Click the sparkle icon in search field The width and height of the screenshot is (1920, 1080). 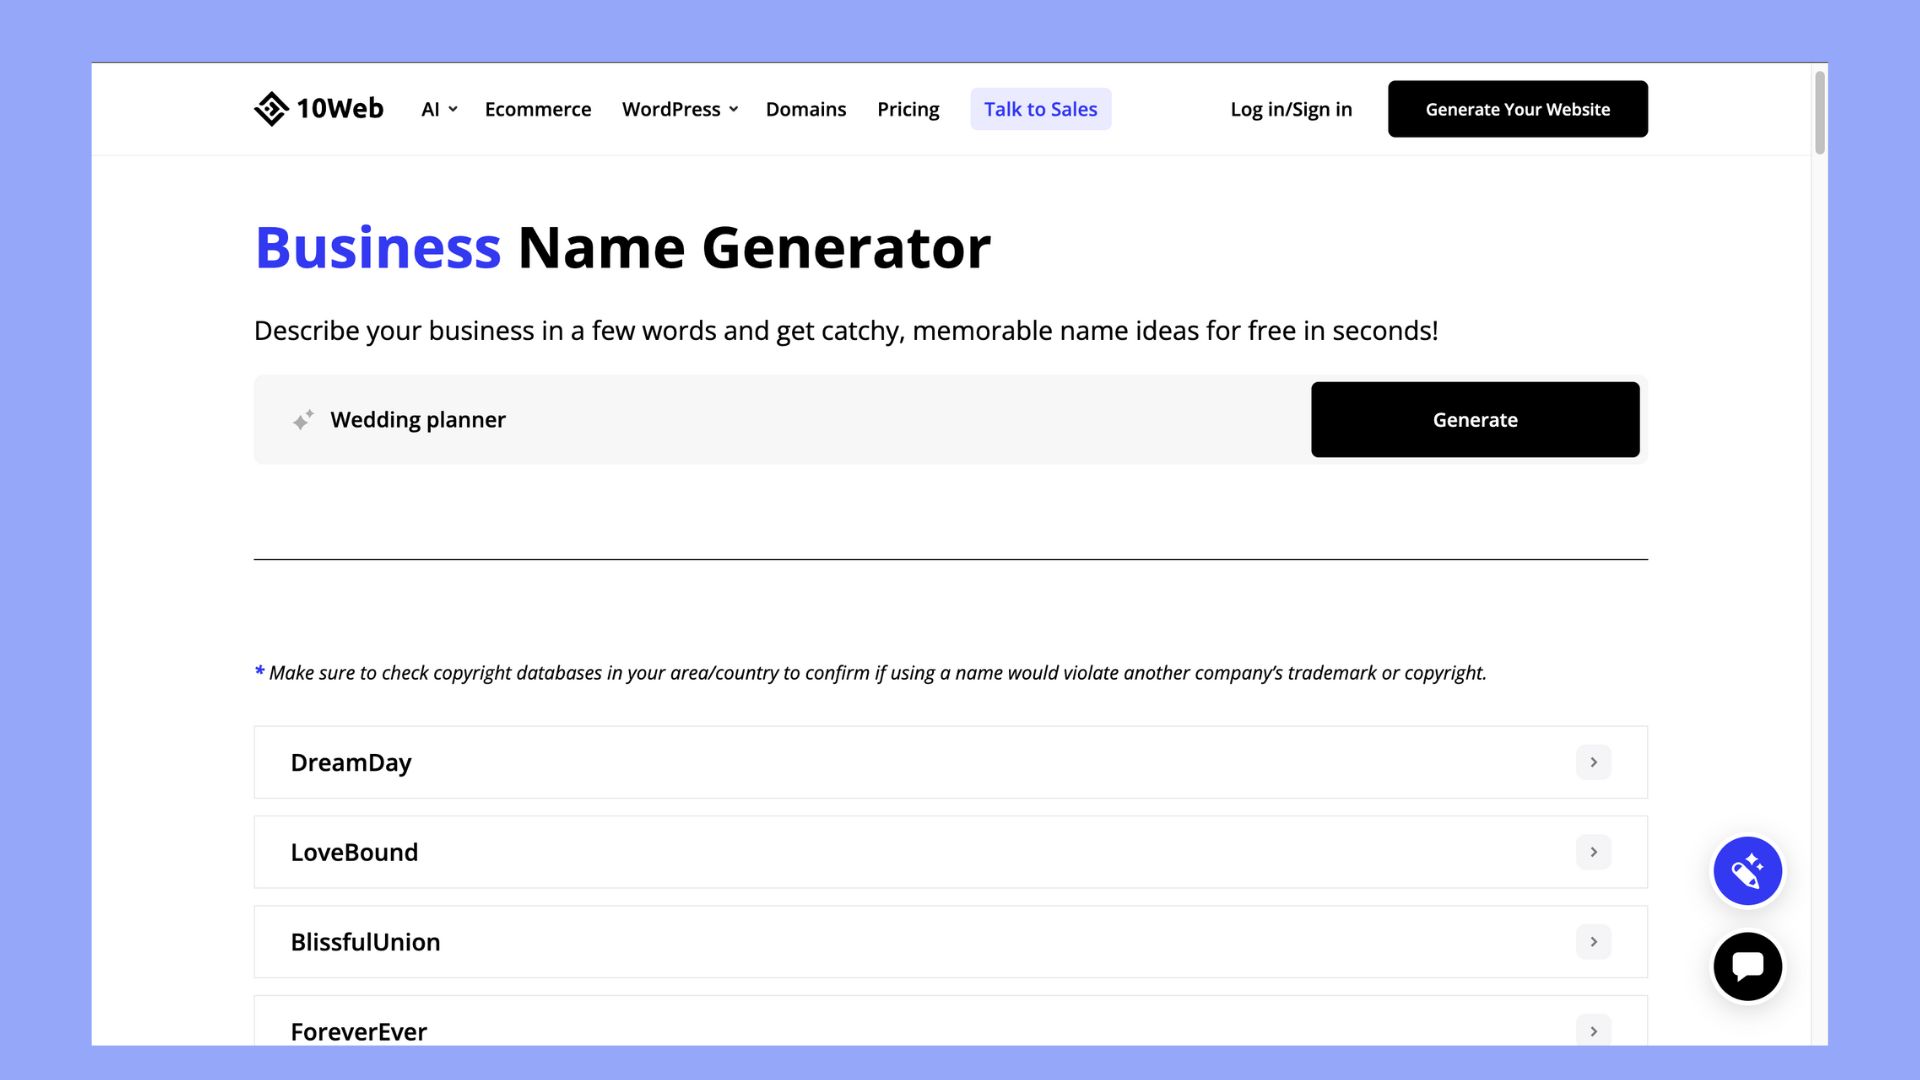(302, 418)
